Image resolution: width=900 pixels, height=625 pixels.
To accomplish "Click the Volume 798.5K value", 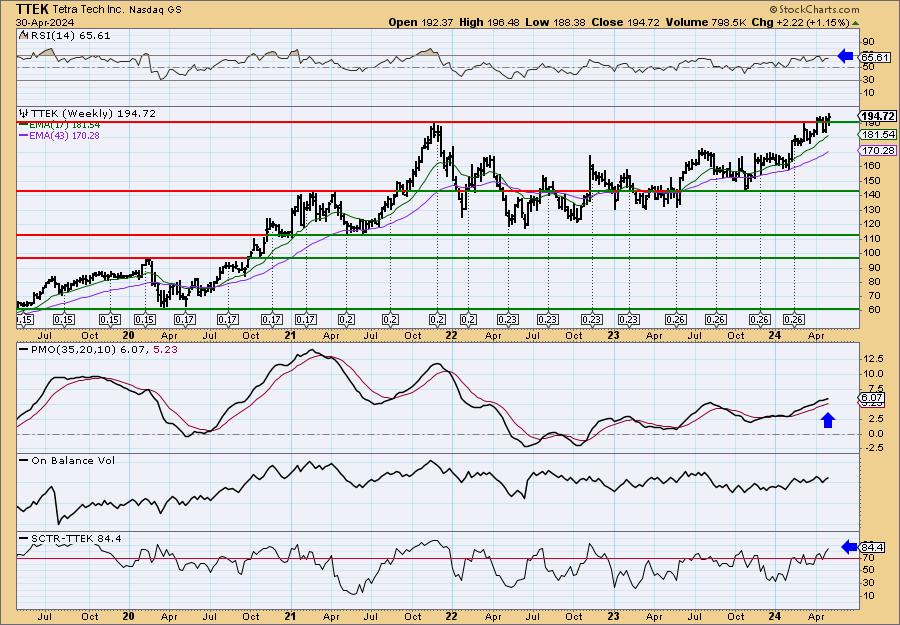I will [707, 22].
